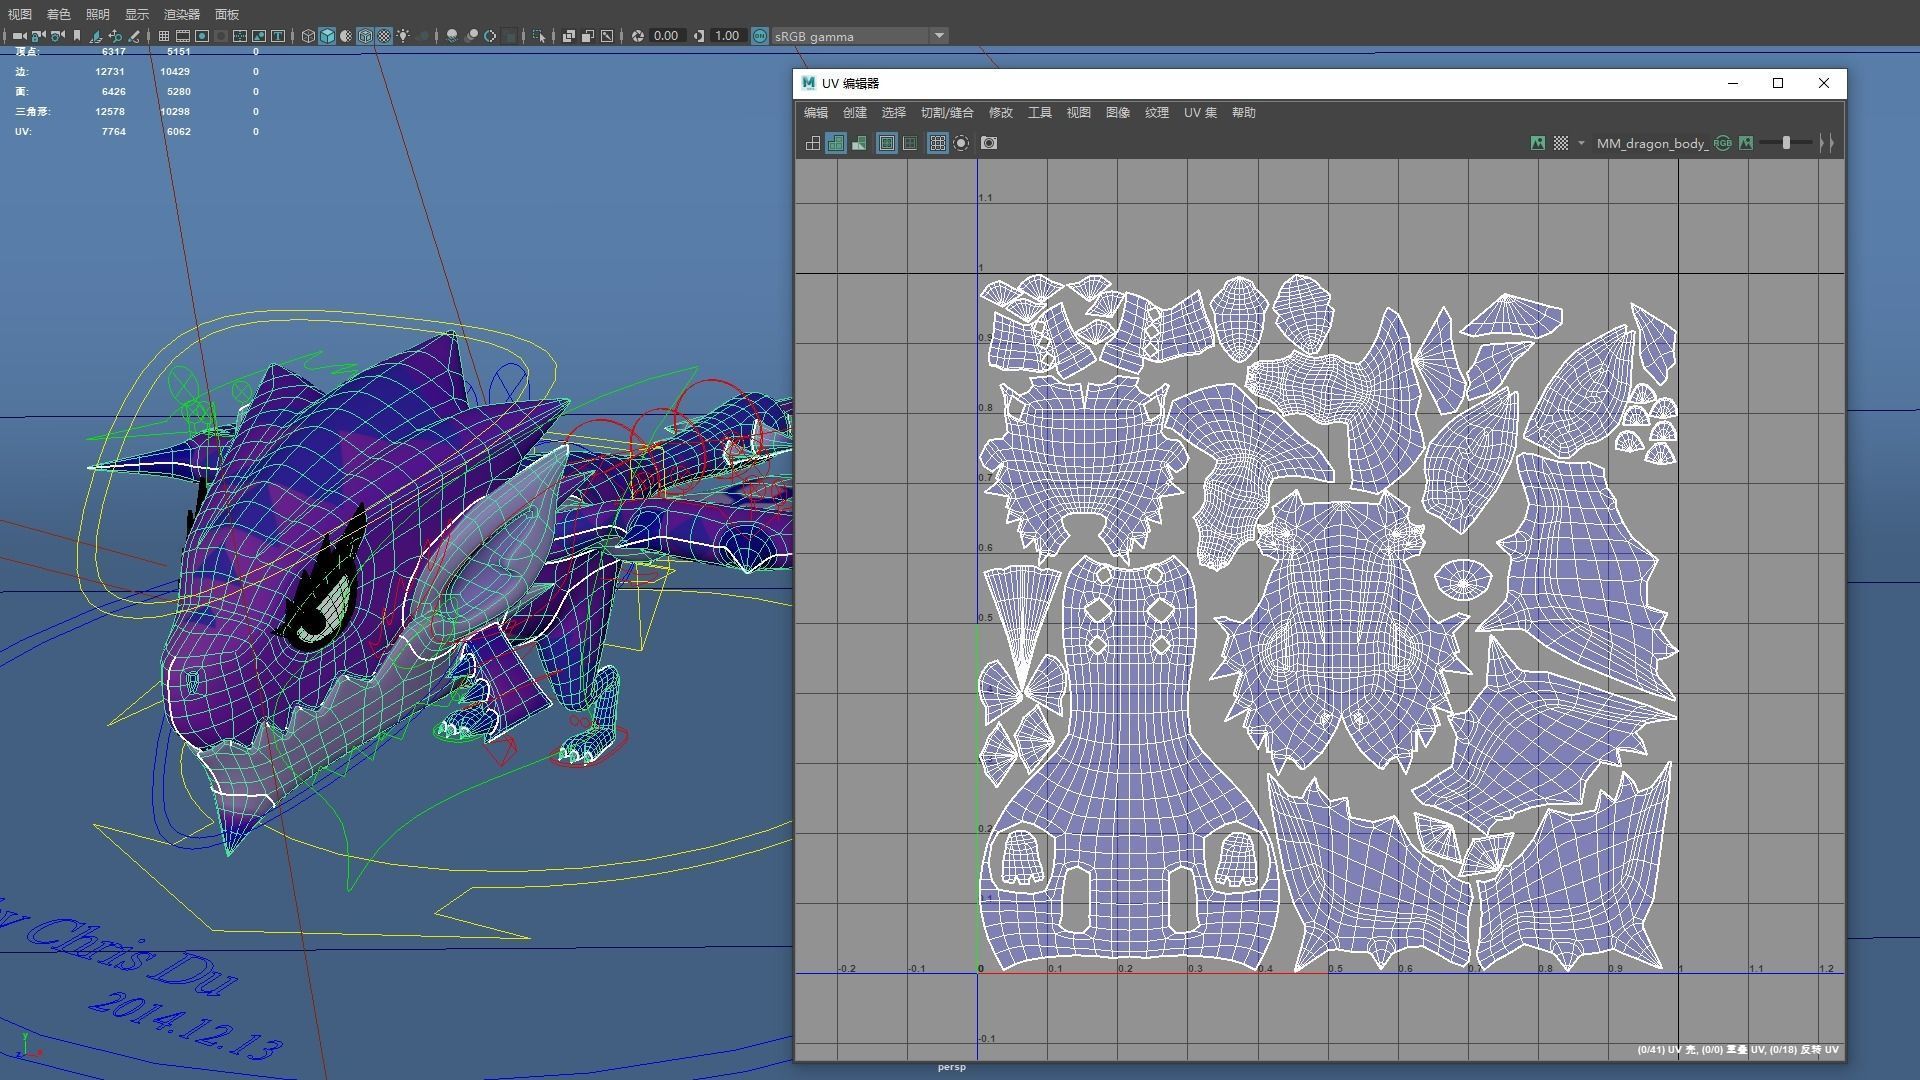The height and width of the screenshot is (1080, 1920).
Task: Enable wireframe on shaded viewport icon
Action: pyautogui.click(x=365, y=36)
